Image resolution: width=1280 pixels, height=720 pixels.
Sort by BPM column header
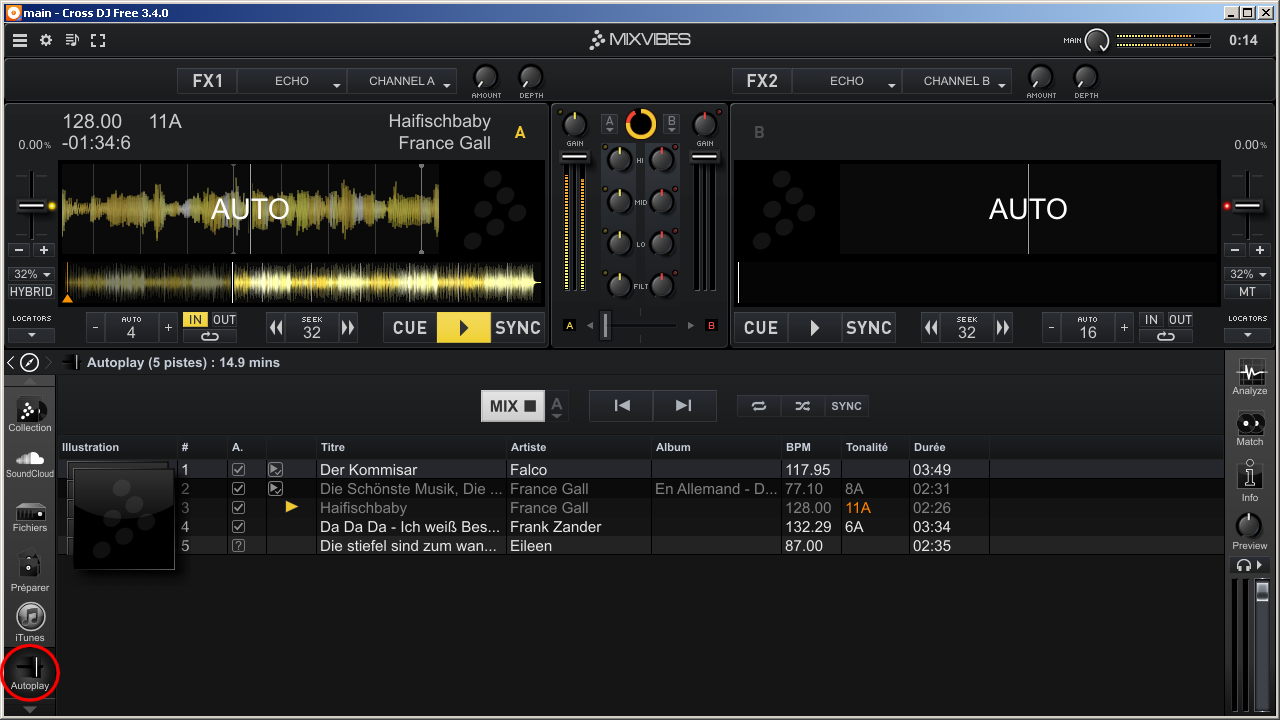(x=811, y=447)
